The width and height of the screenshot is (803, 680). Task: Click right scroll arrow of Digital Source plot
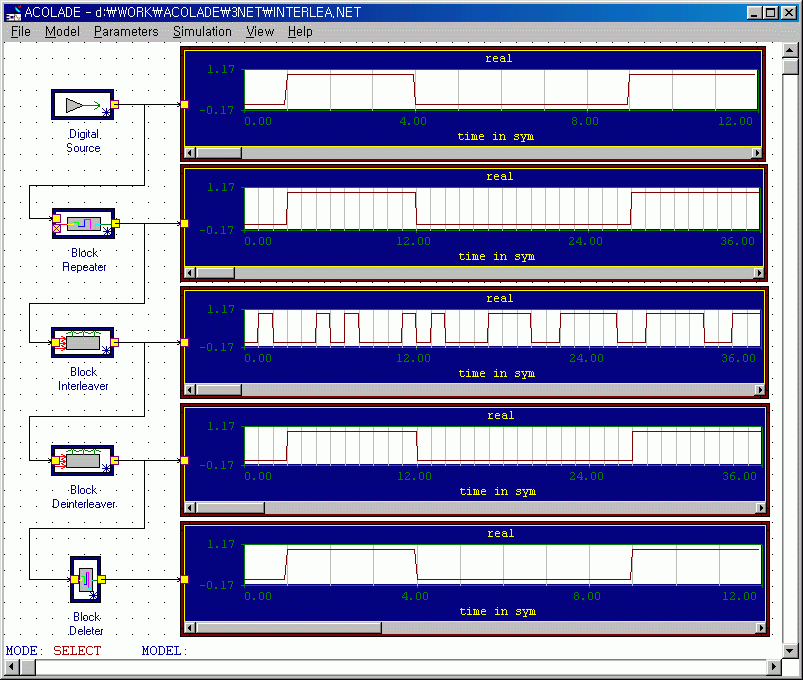[x=756, y=153]
